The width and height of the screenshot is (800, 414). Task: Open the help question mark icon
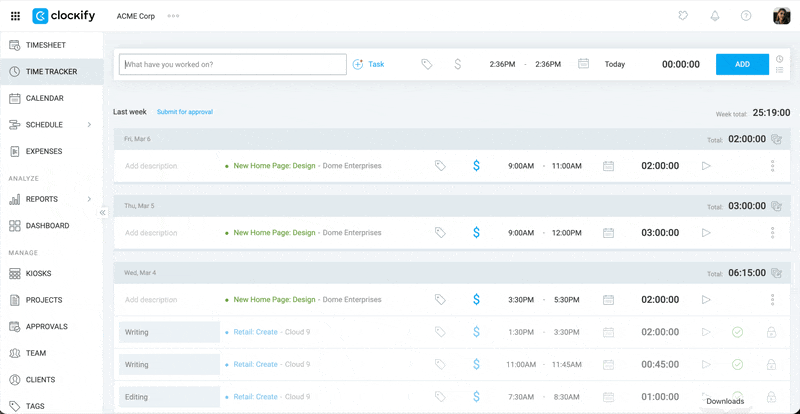pyautogui.click(x=745, y=16)
